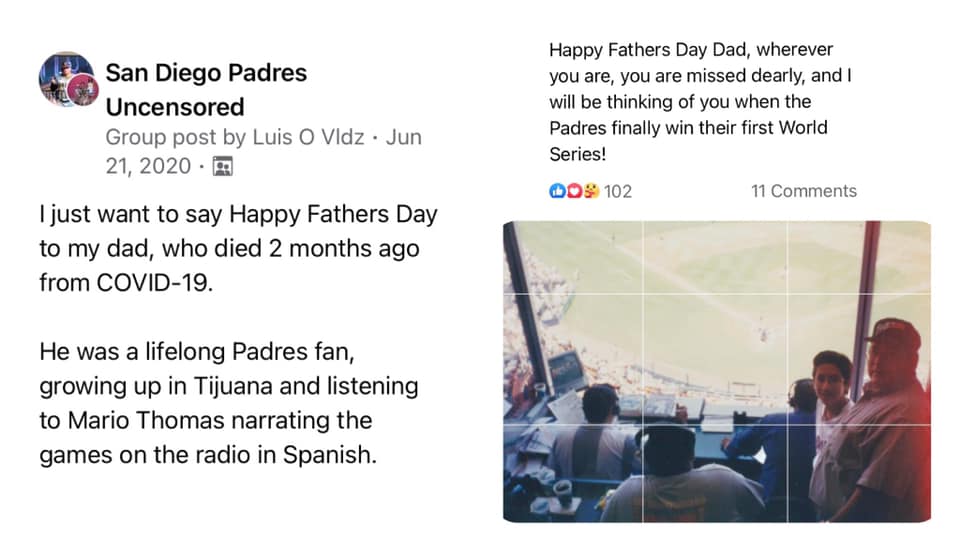Click the 'Group post by' label
960x540 pixels.
171,137
